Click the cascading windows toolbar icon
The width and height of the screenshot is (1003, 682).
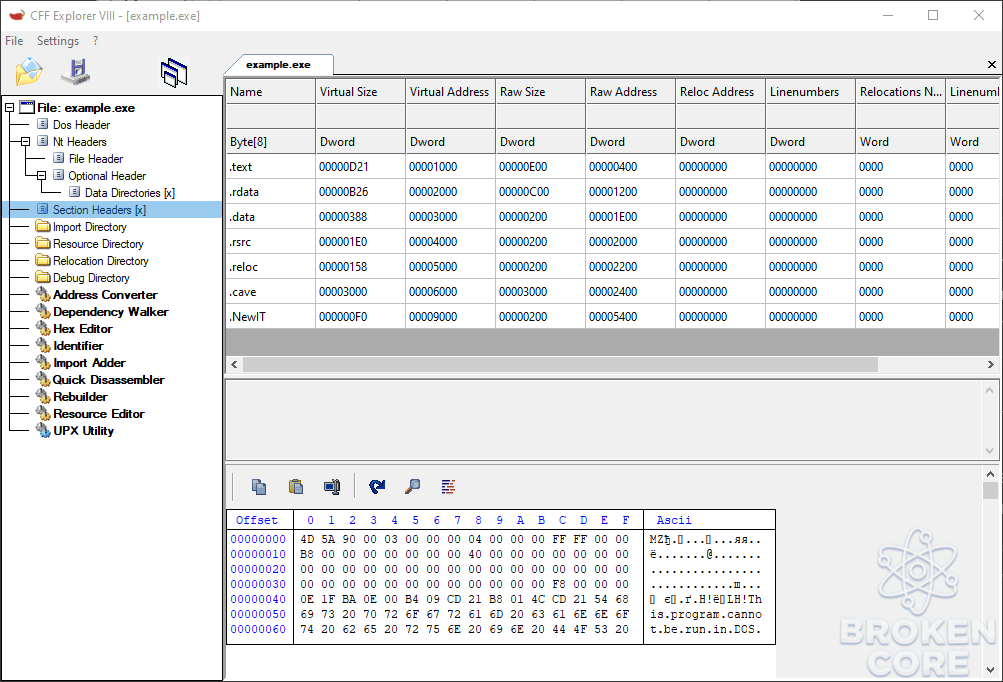174,72
